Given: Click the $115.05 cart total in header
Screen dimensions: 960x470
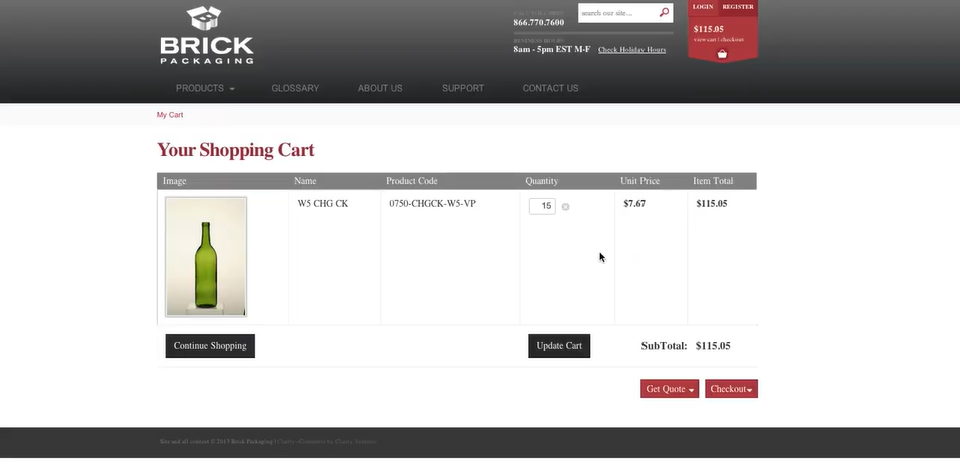Looking at the screenshot, I should (x=708, y=29).
